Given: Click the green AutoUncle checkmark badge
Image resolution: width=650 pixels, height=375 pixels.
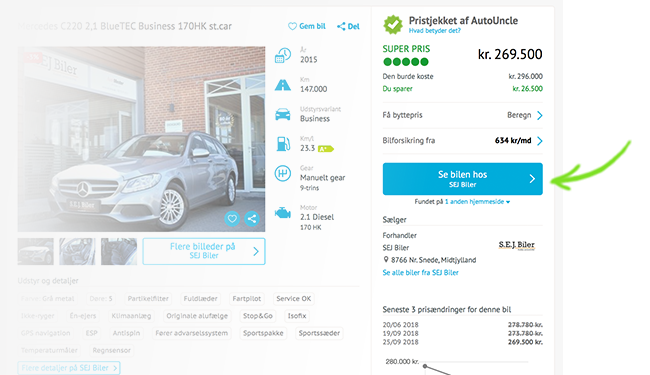Looking at the screenshot, I should click(393, 24).
